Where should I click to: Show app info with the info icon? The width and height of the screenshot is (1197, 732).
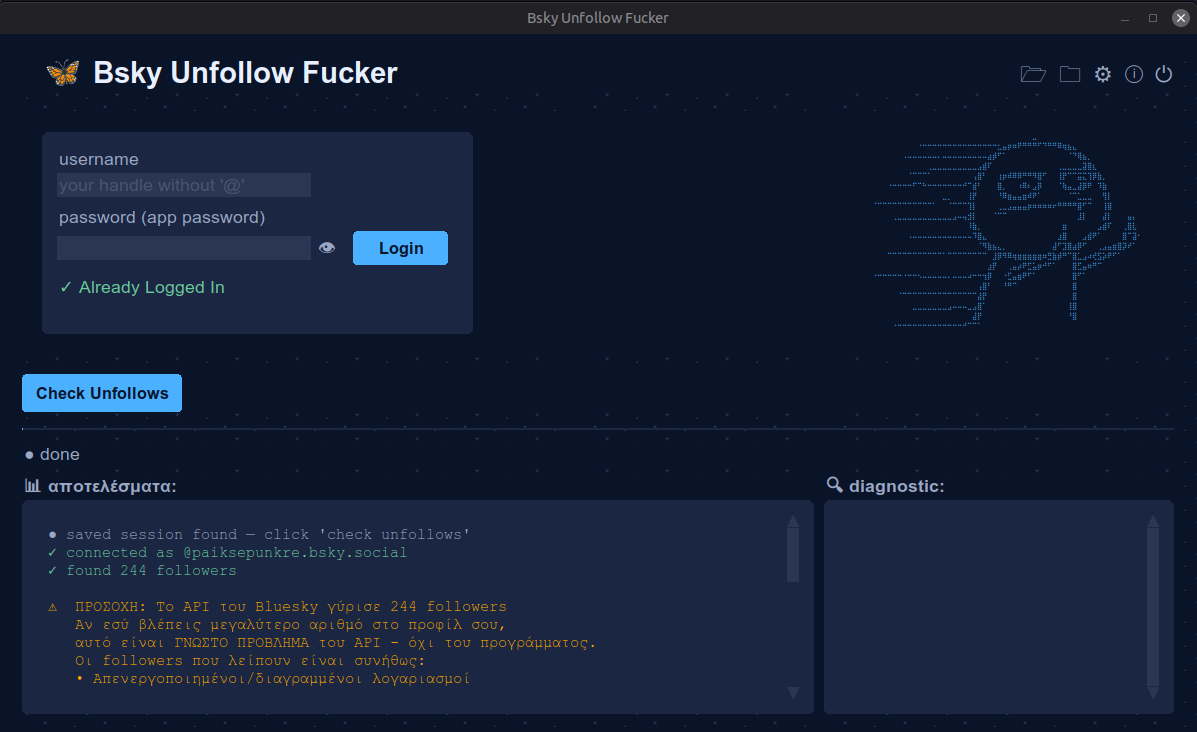(x=1134, y=74)
